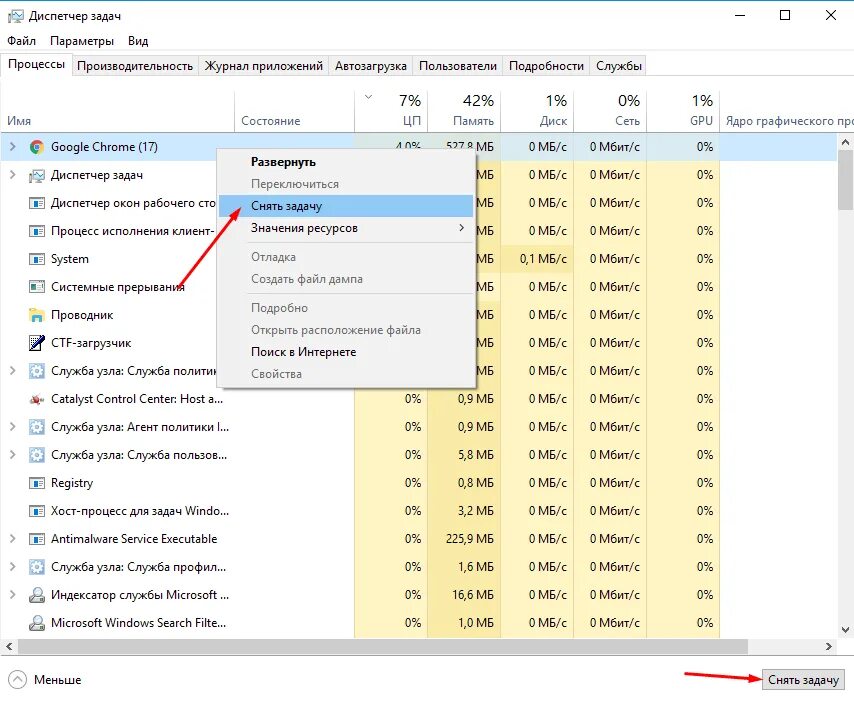Sort by the Память column header

(464, 111)
